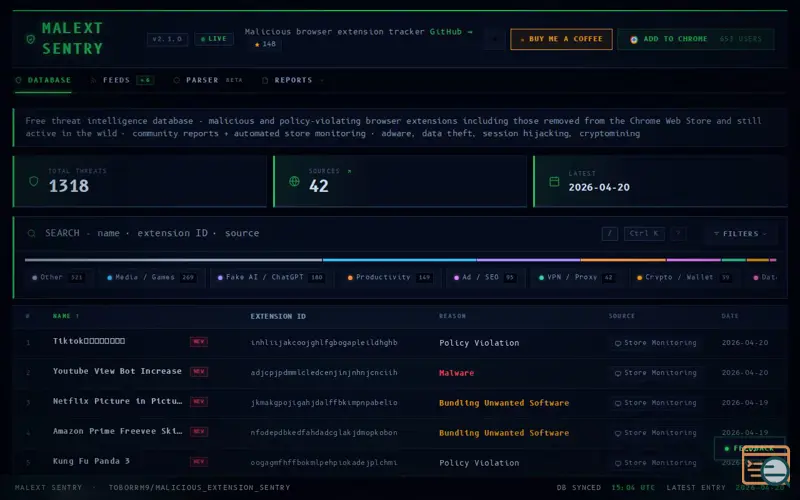Click the Feeds RSS icon
Image resolution: width=800 pixels, height=500 pixels.
click(93, 80)
